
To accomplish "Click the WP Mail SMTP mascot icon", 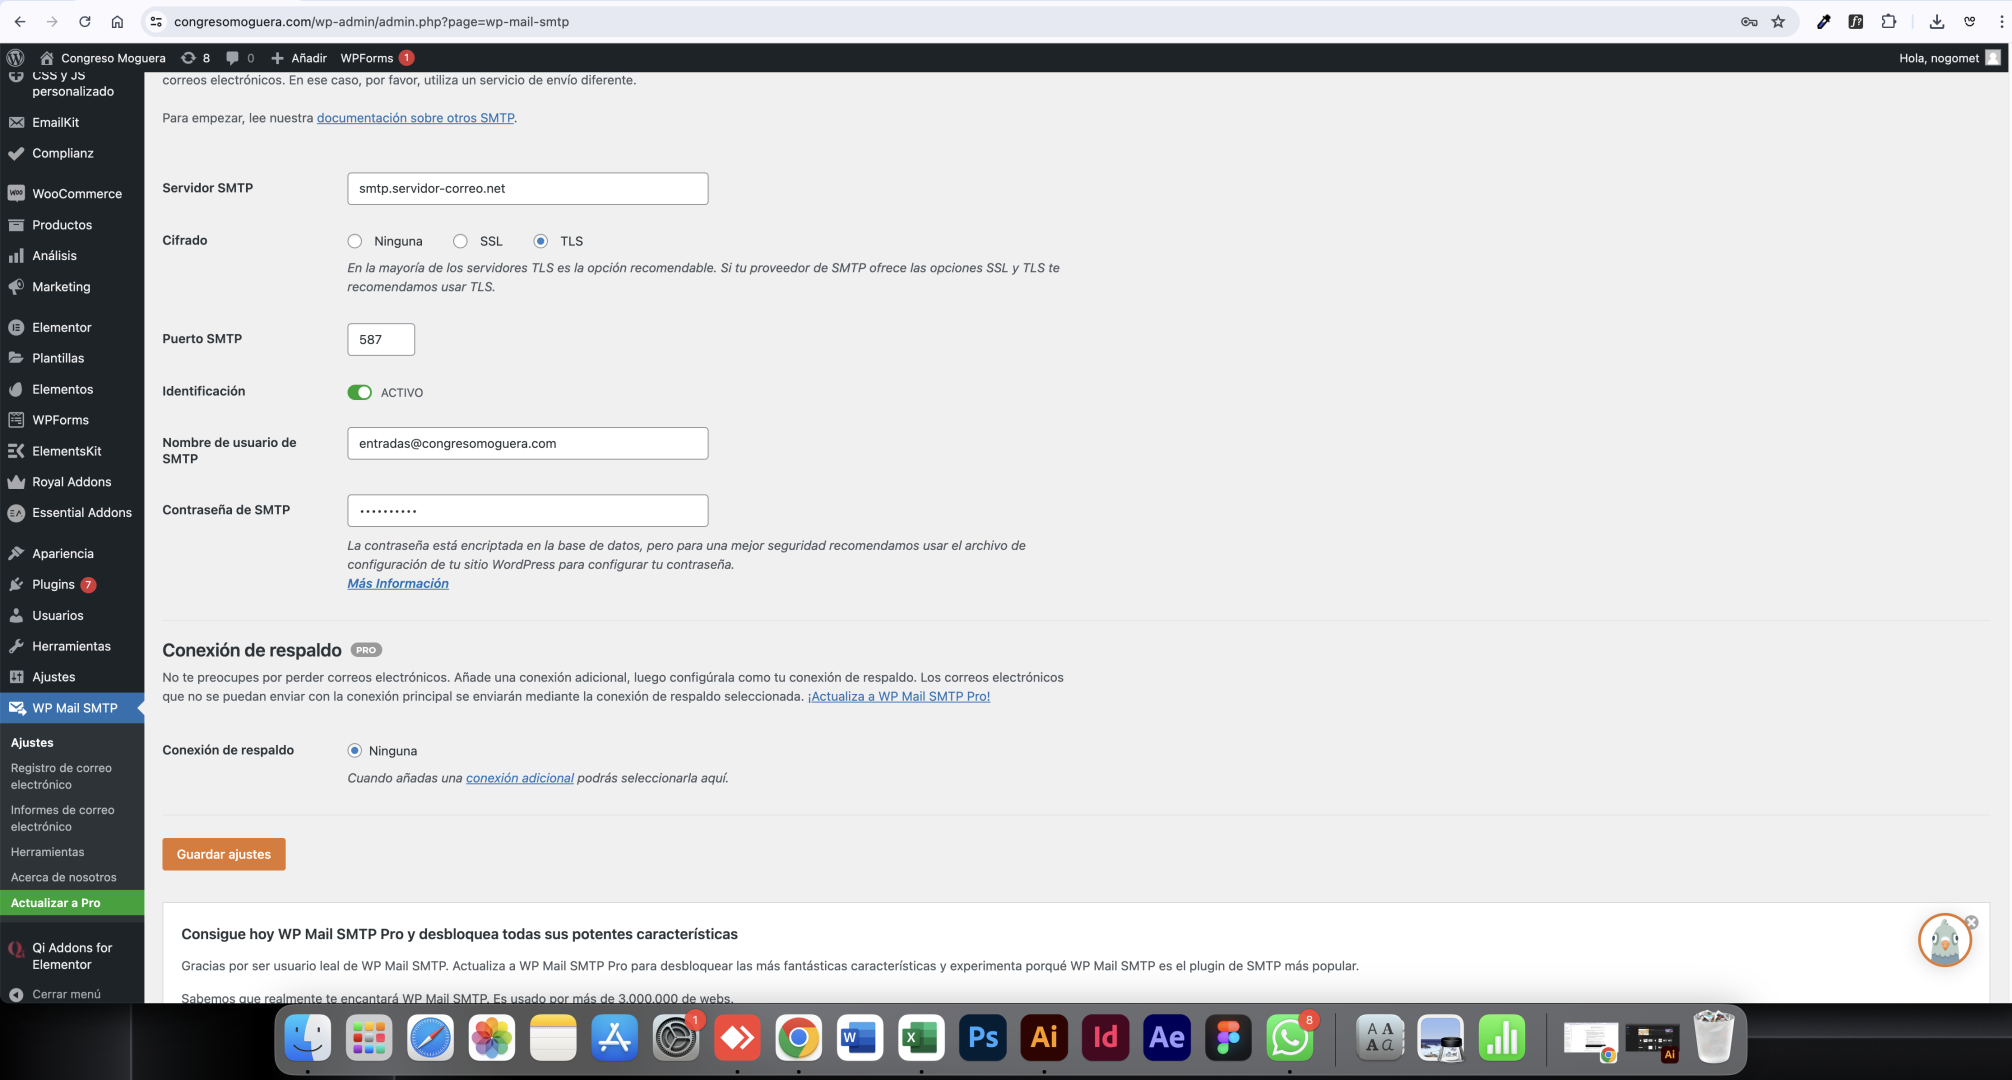I will (1944, 940).
